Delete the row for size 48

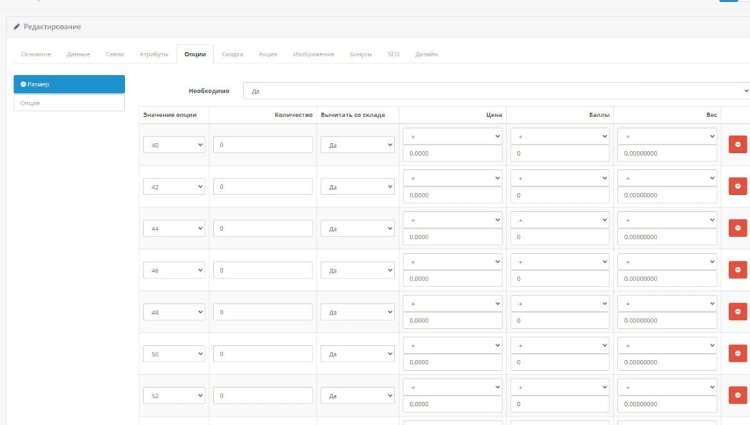[738, 312]
